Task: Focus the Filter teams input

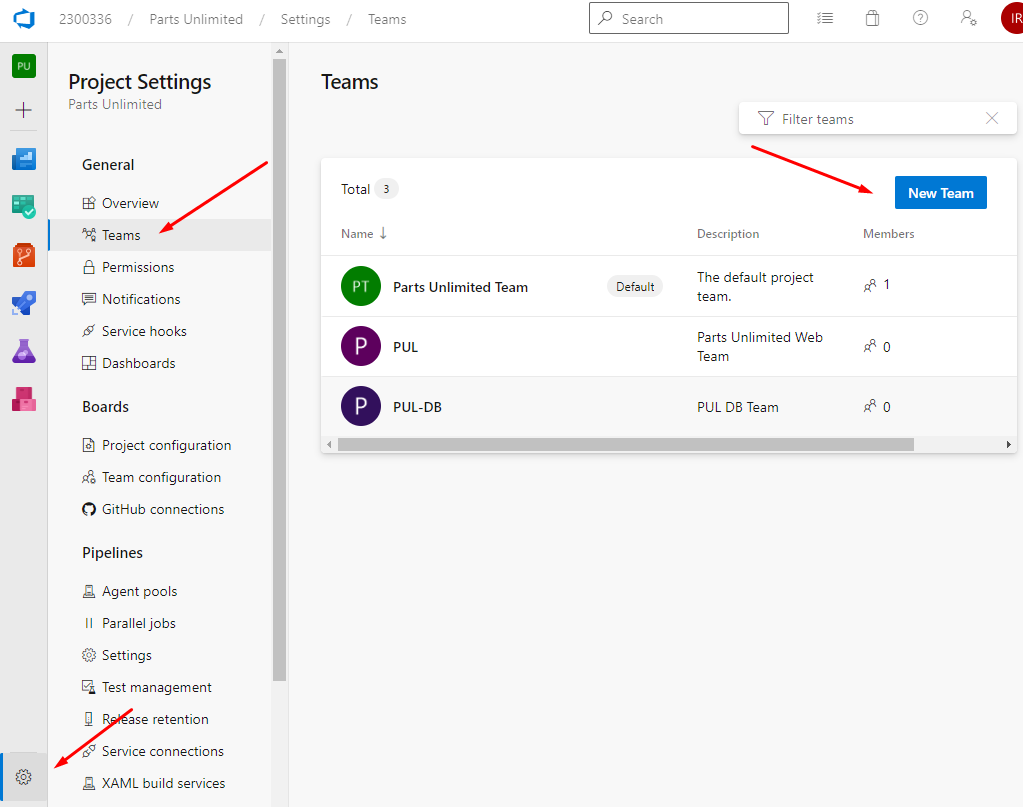Action: (x=878, y=119)
